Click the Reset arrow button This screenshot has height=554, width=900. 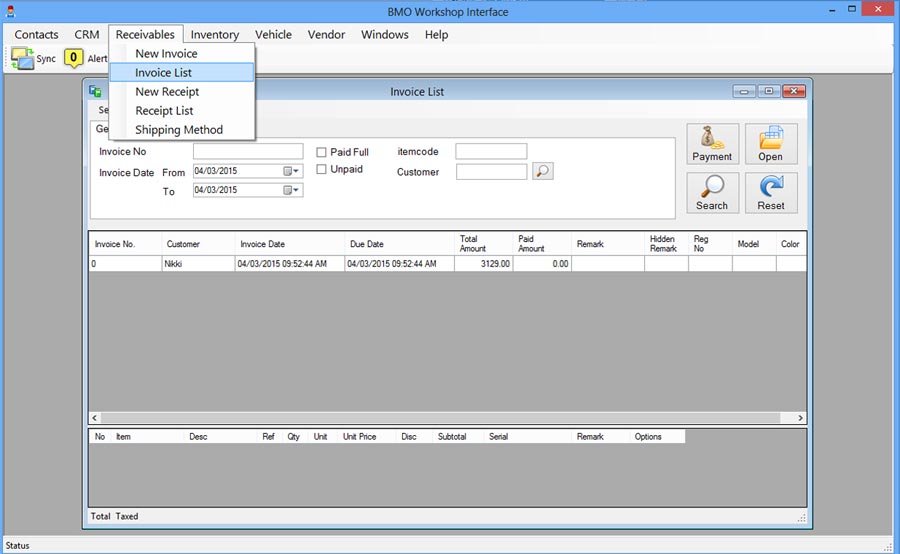771,193
